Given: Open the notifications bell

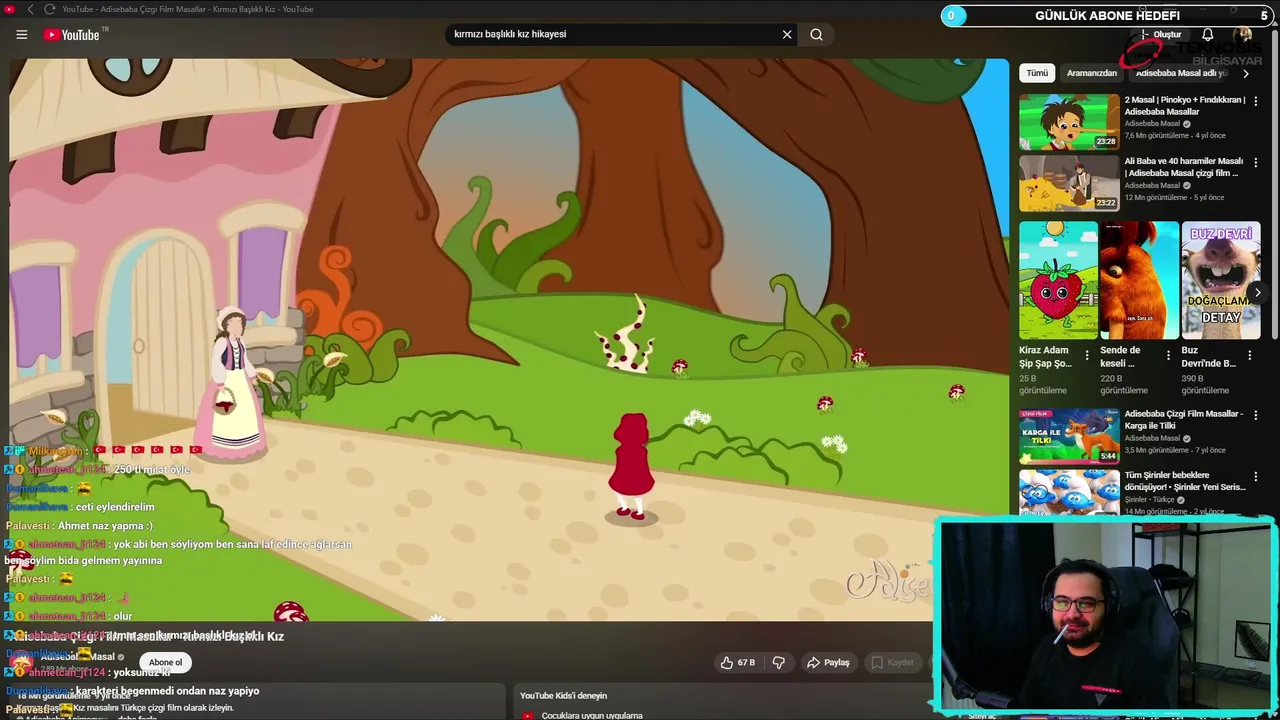Looking at the screenshot, I should pyautogui.click(x=1208, y=35).
